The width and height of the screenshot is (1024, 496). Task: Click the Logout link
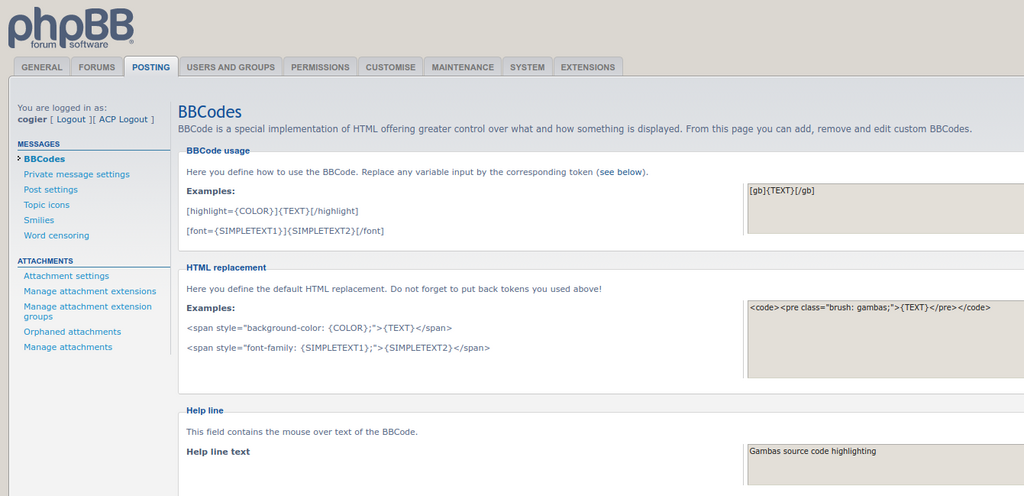click(71, 119)
